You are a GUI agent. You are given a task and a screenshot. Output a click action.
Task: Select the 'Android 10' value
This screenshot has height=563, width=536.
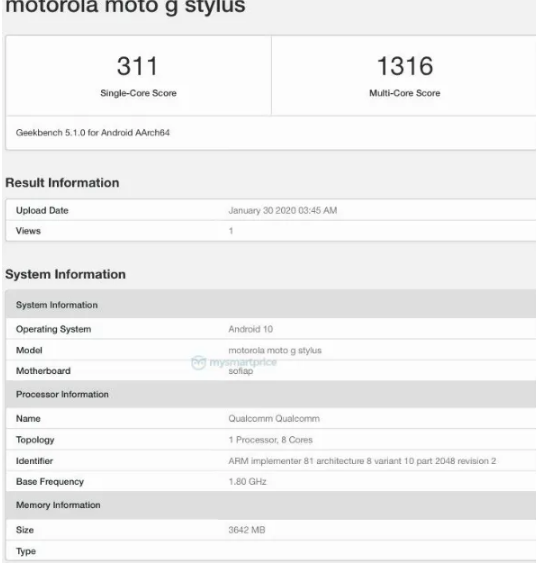[x=251, y=329]
